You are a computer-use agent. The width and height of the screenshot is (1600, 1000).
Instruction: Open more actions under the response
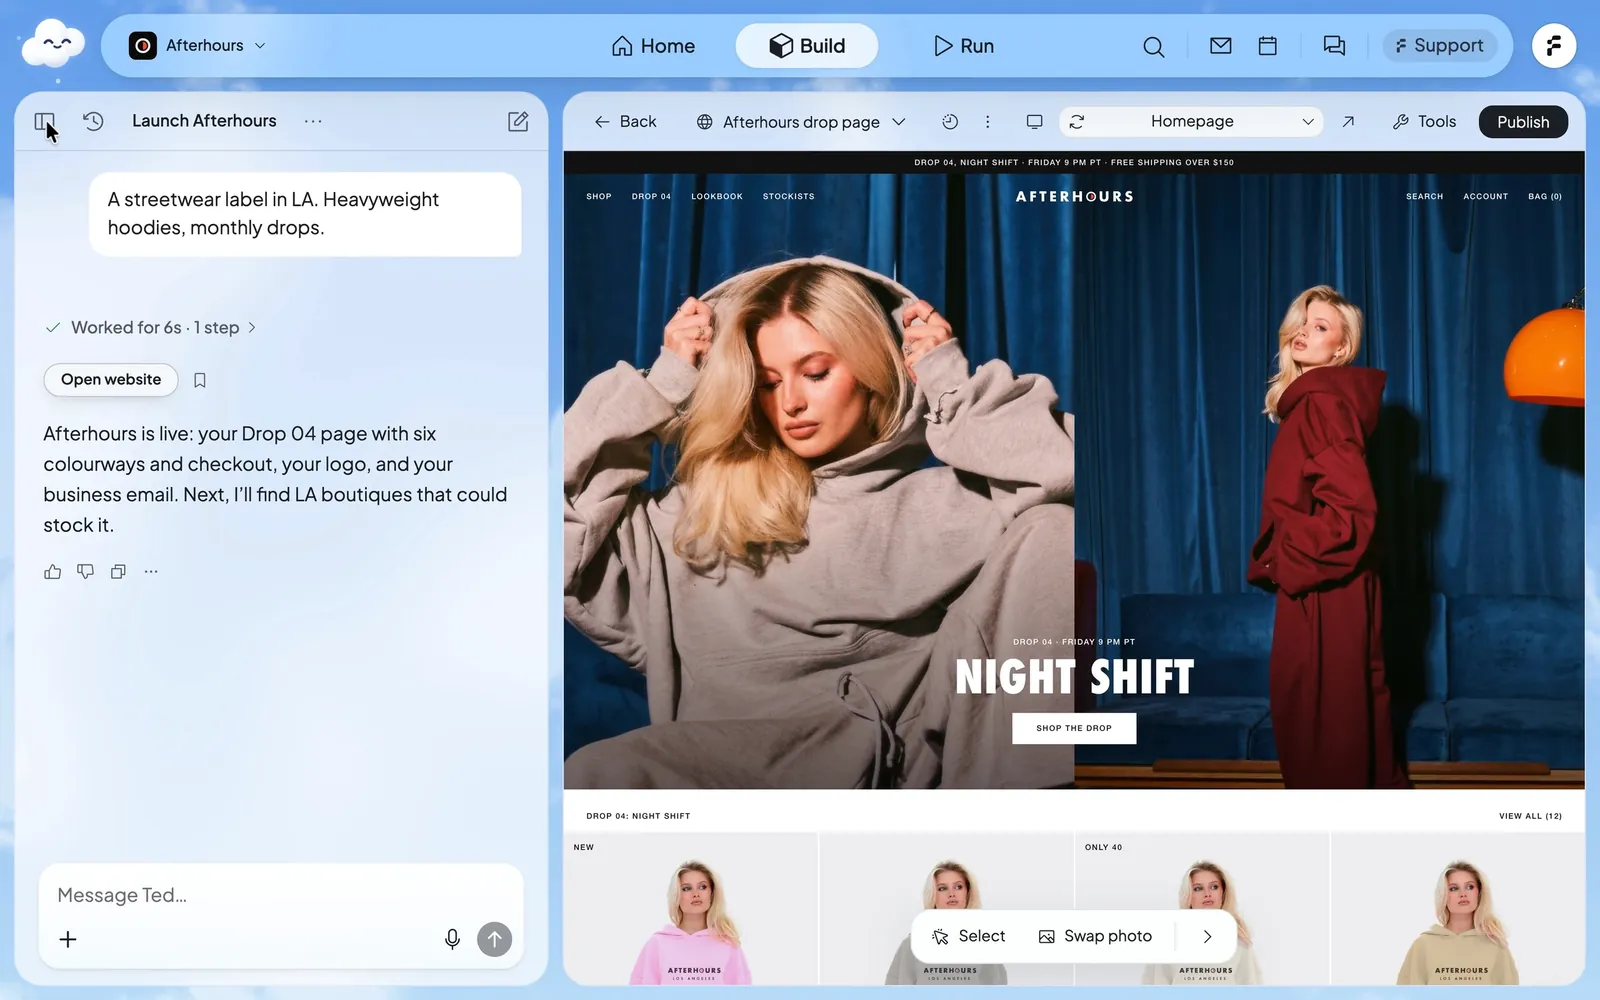click(151, 572)
